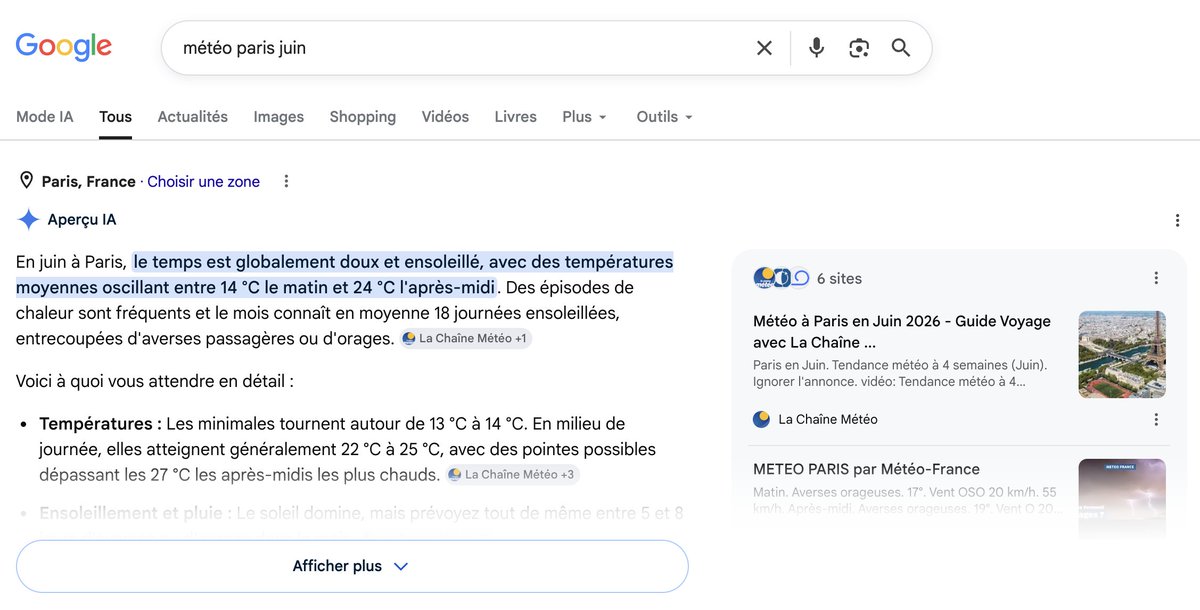
Task: Click the La Chaîne Météo source favicon in the sites card
Action: (x=762, y=419)
